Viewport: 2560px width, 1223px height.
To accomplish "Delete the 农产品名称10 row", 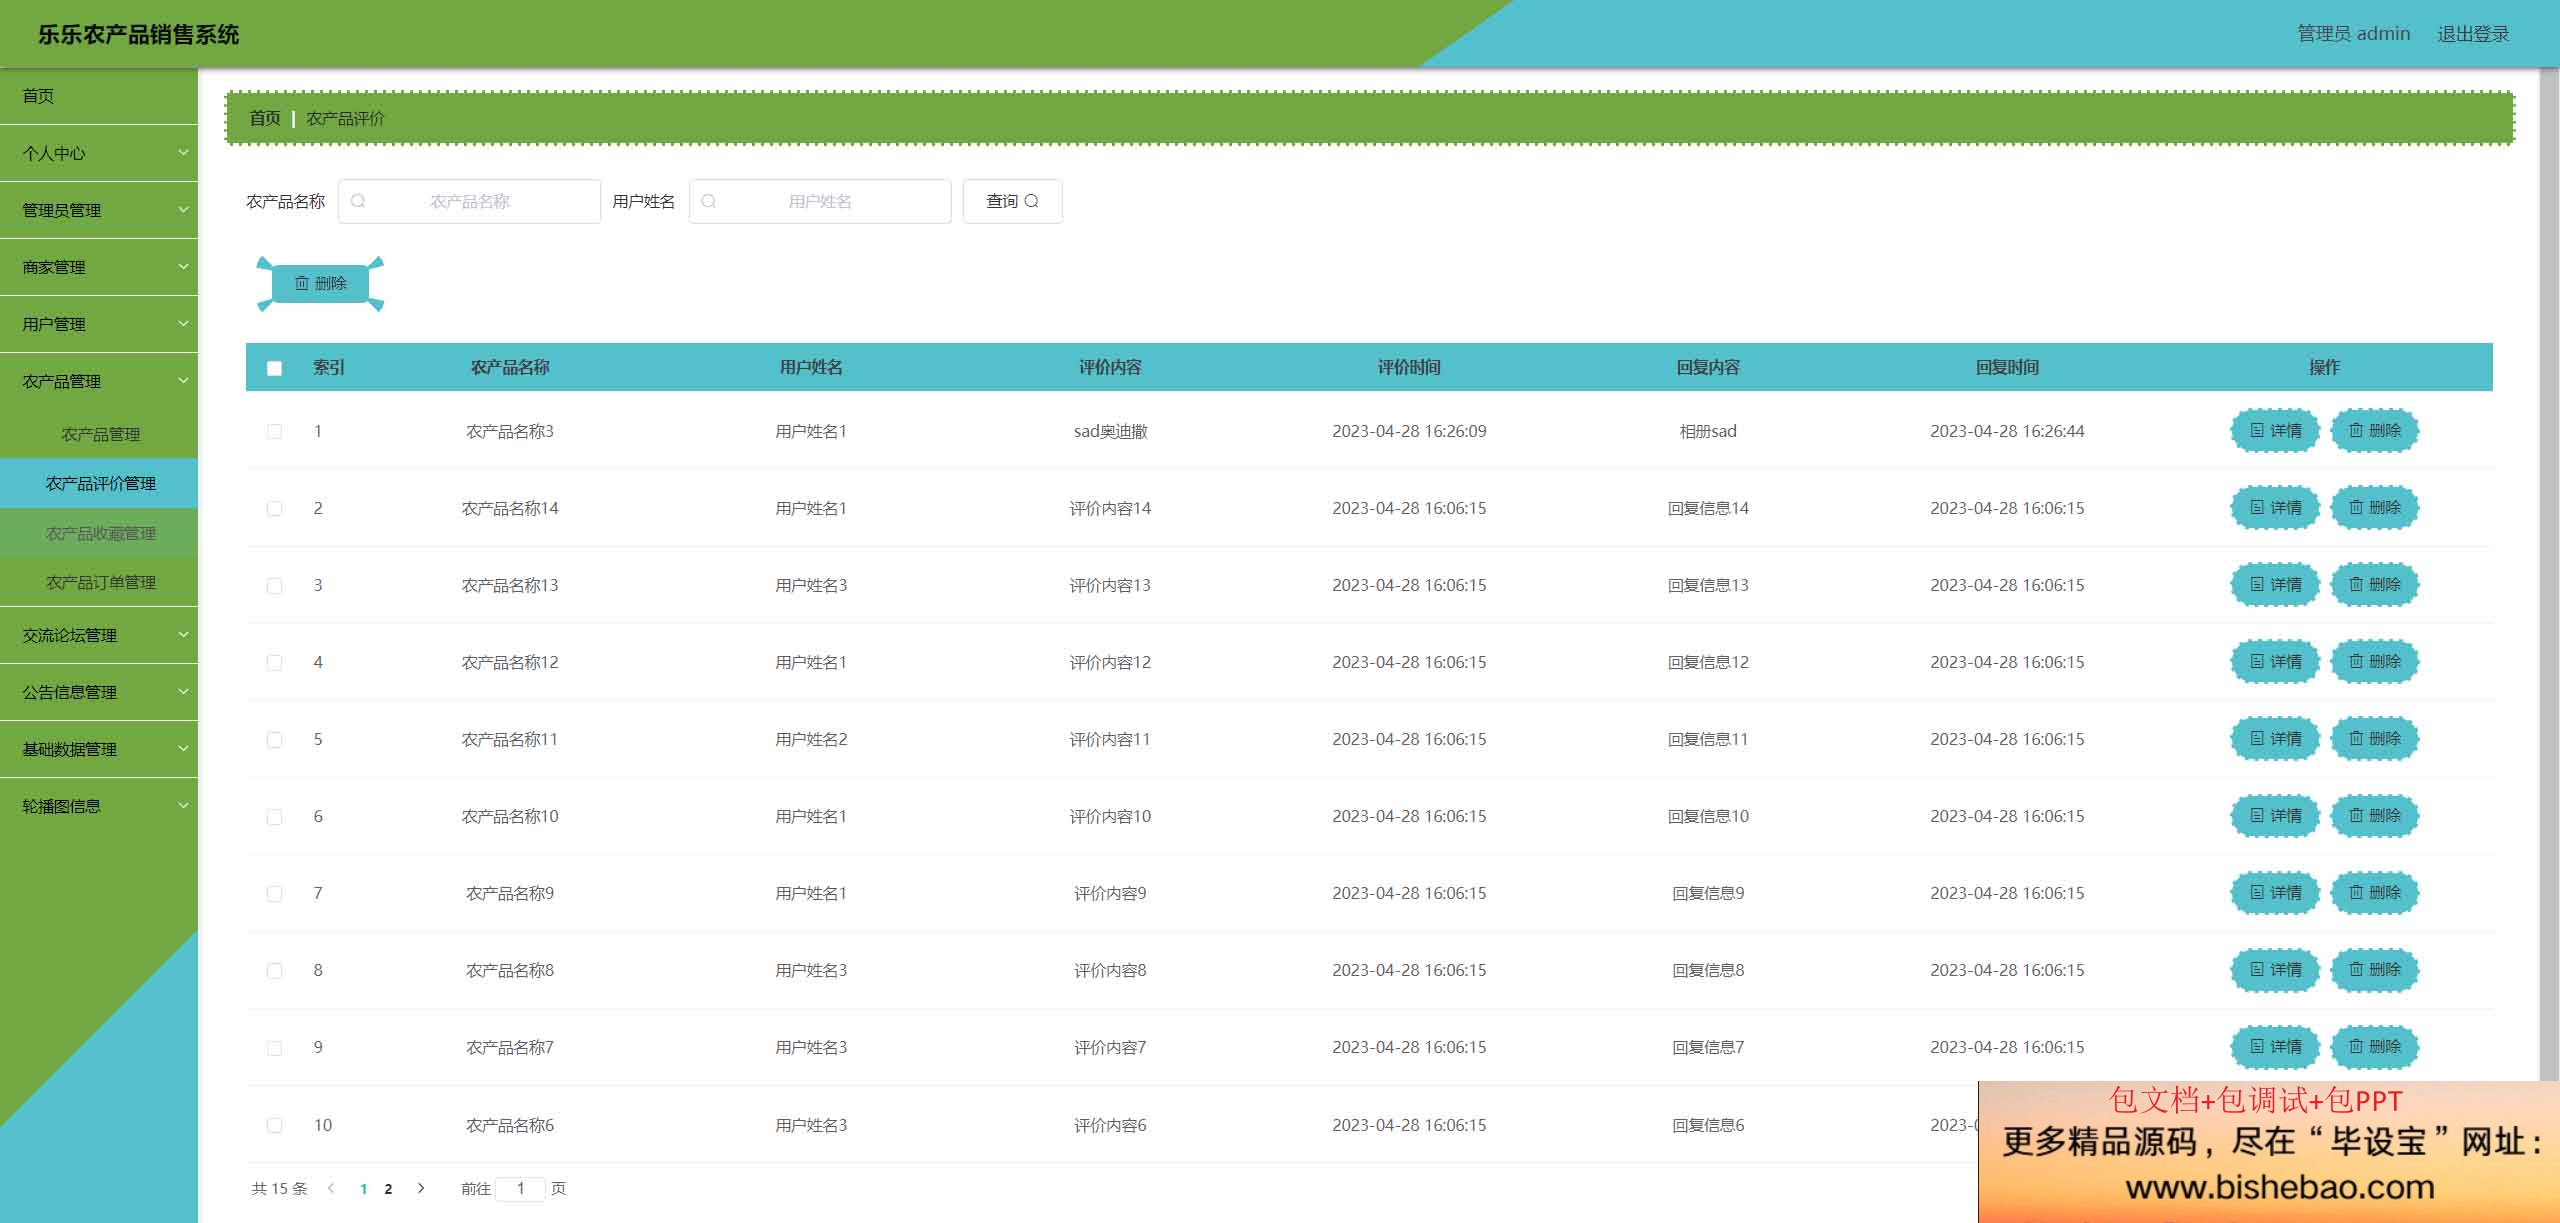I will (2374, 816).
